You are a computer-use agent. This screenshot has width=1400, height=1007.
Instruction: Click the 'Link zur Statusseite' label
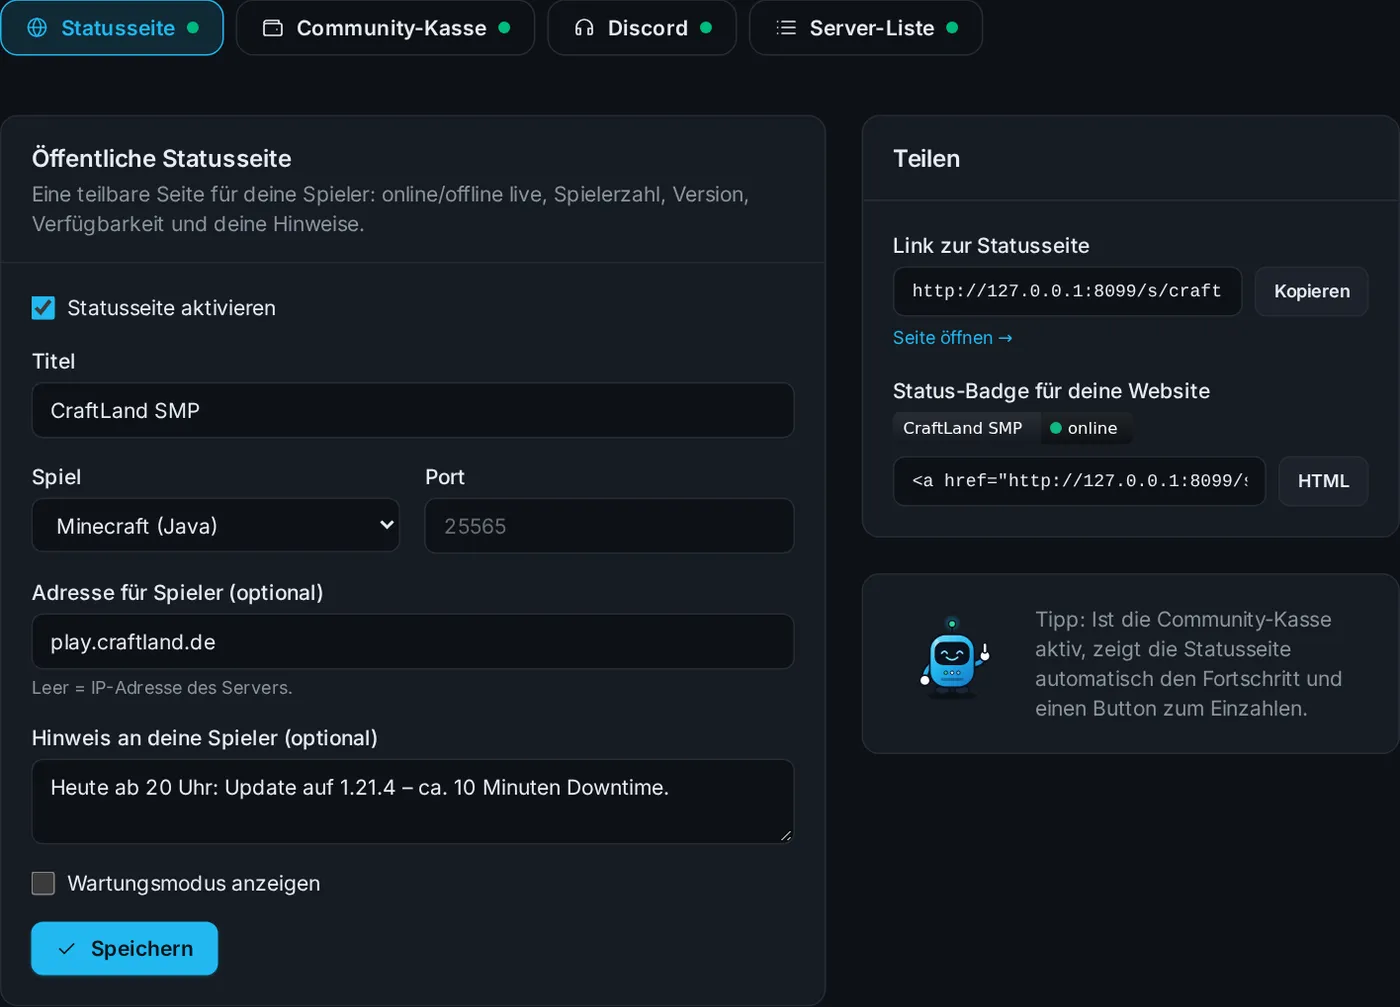pyautogui.click(x=991, y=246)
